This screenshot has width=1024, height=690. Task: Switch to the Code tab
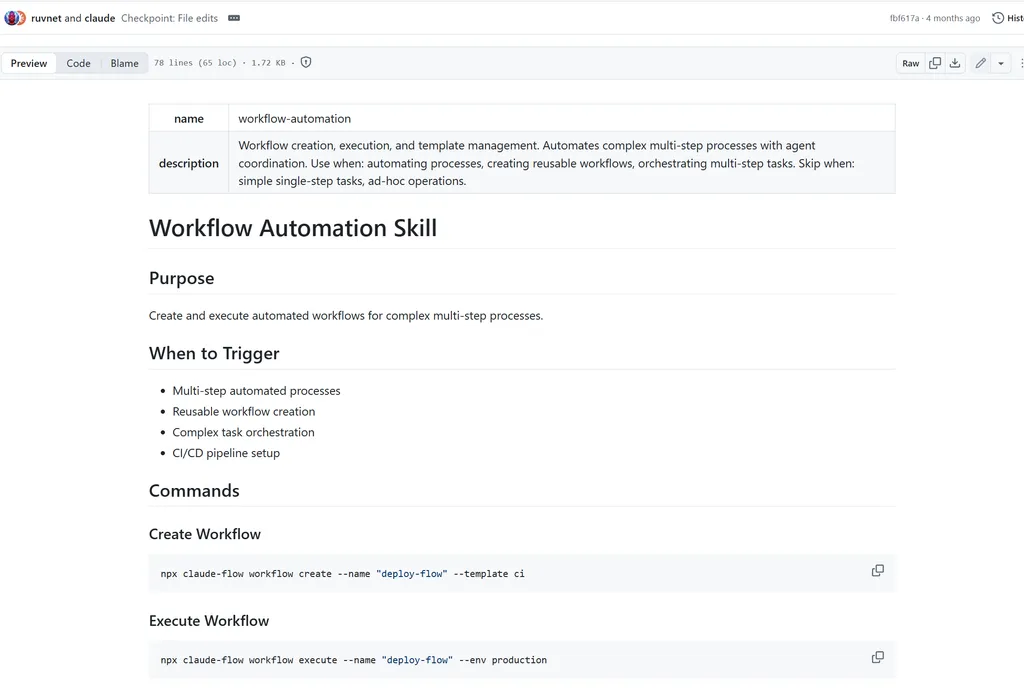(x=78, y=63)
